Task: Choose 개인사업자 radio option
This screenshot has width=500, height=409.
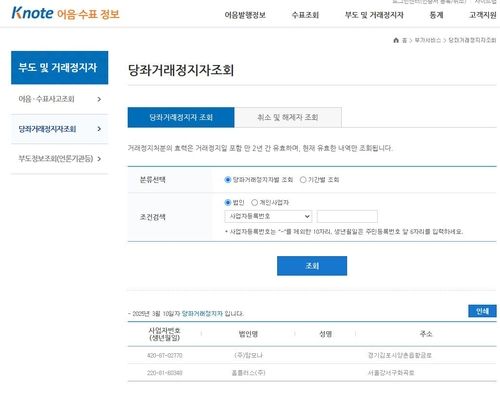Action: [254, 202]
